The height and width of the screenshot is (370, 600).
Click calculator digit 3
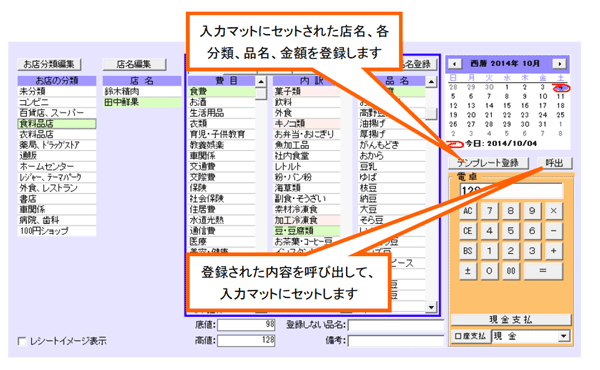click(x=532, y=251)
